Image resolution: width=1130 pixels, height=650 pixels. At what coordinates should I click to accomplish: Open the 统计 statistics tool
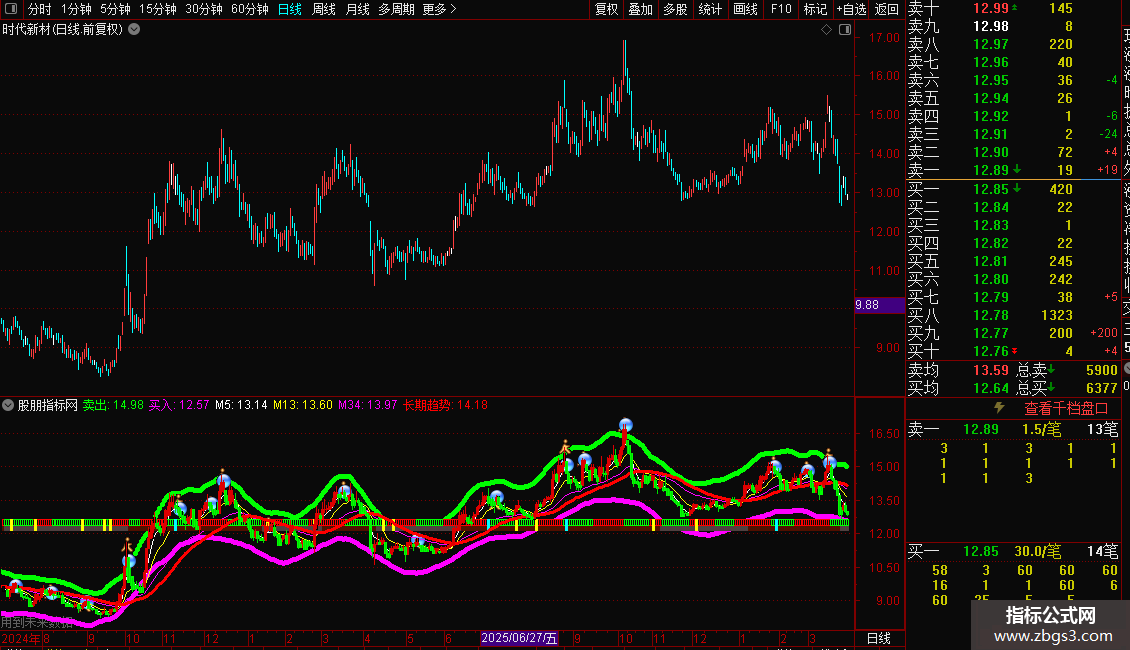click(x=710, y=9)
